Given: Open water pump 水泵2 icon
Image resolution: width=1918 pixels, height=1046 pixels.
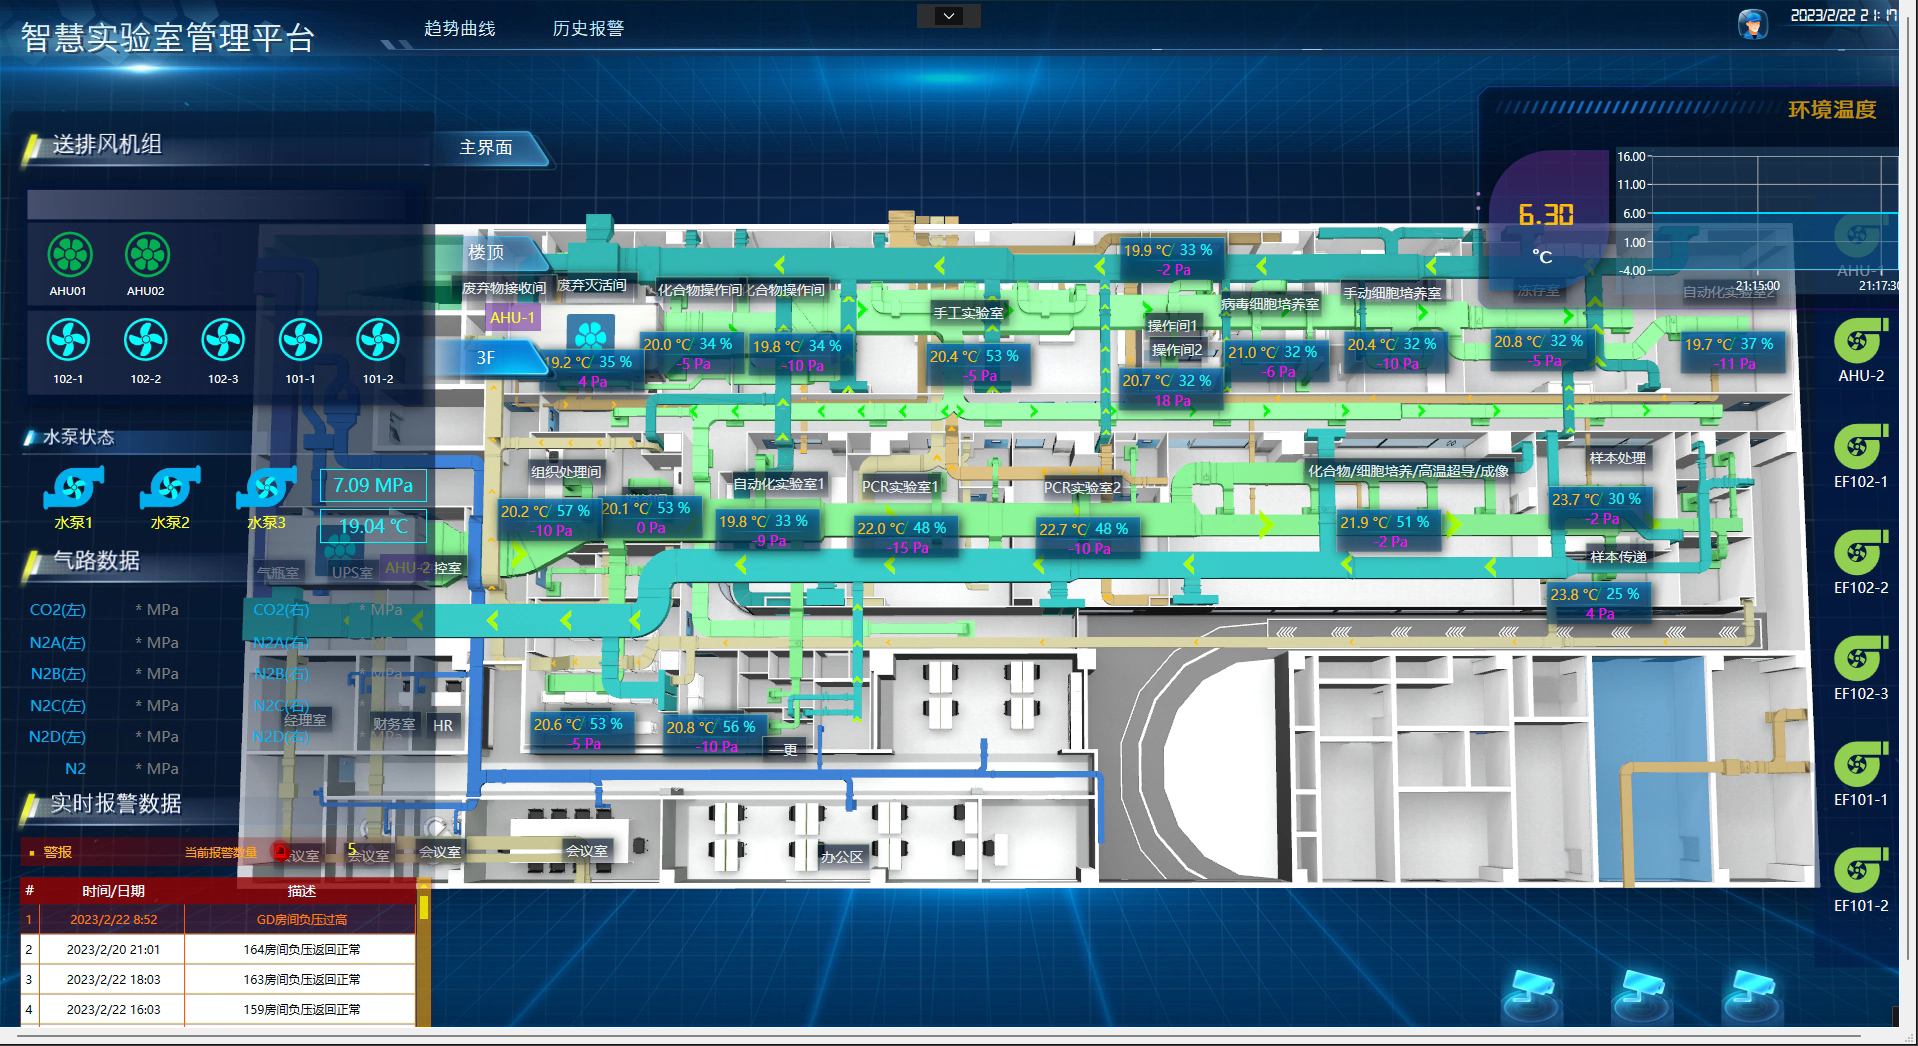Looking at the screenshot, I should tap(170, 488).
